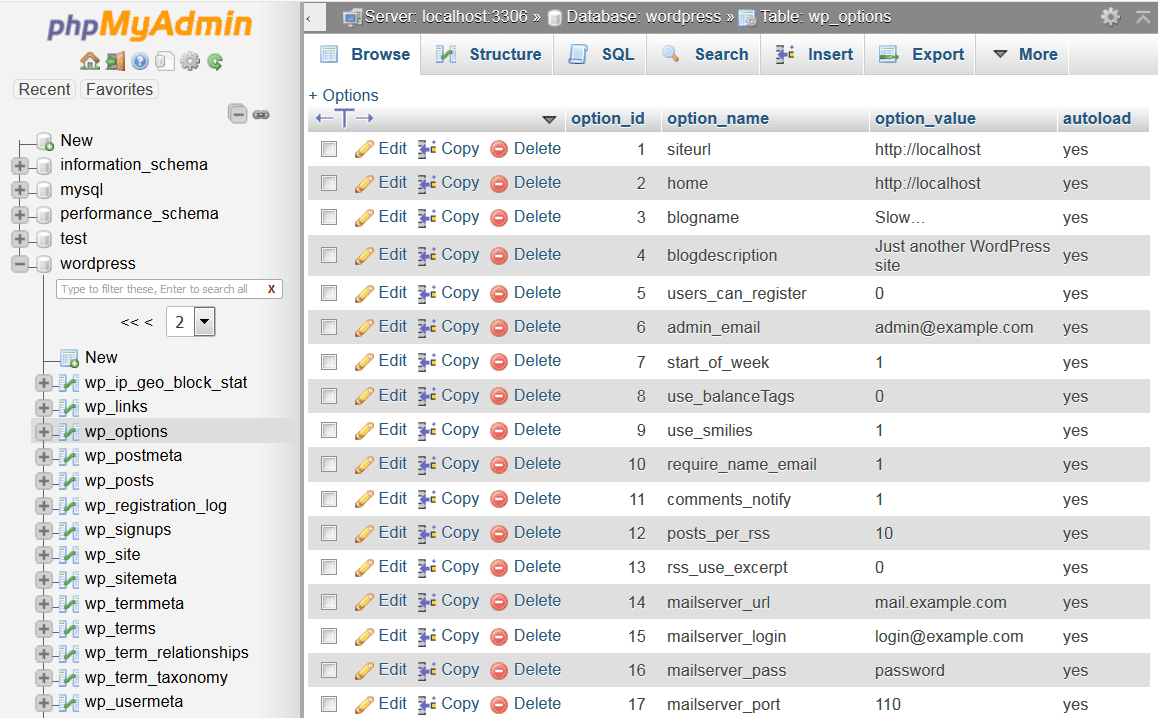
Task: Click page settings gear at top right
Action: point(1110,16)
